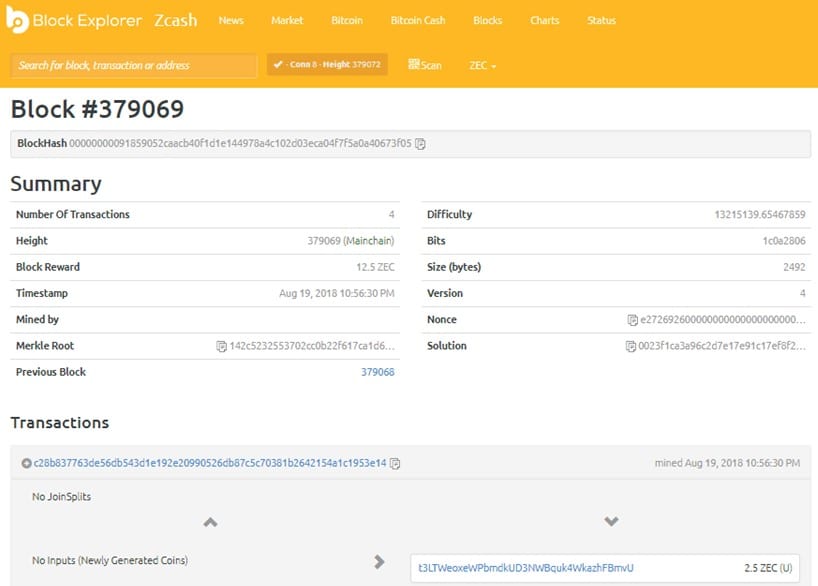Open the News menu item

tap(231, 20)
